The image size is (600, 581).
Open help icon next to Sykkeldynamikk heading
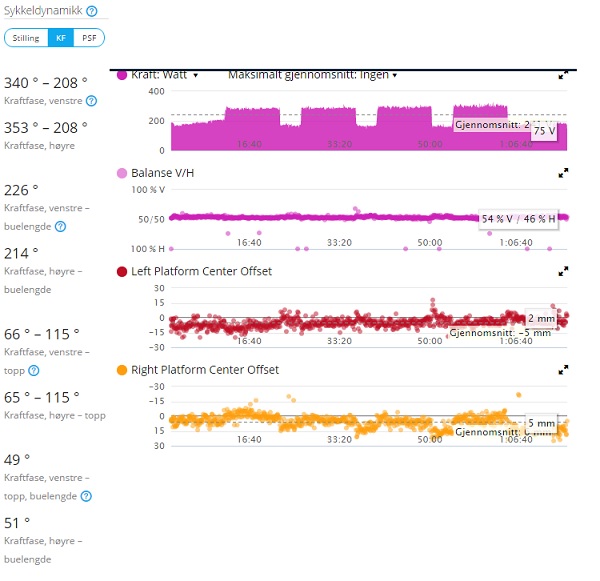[x=92, y=11]
